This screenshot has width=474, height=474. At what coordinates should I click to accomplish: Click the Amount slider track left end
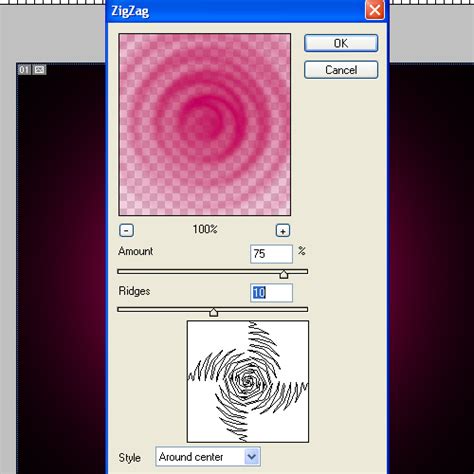[121, 272]
